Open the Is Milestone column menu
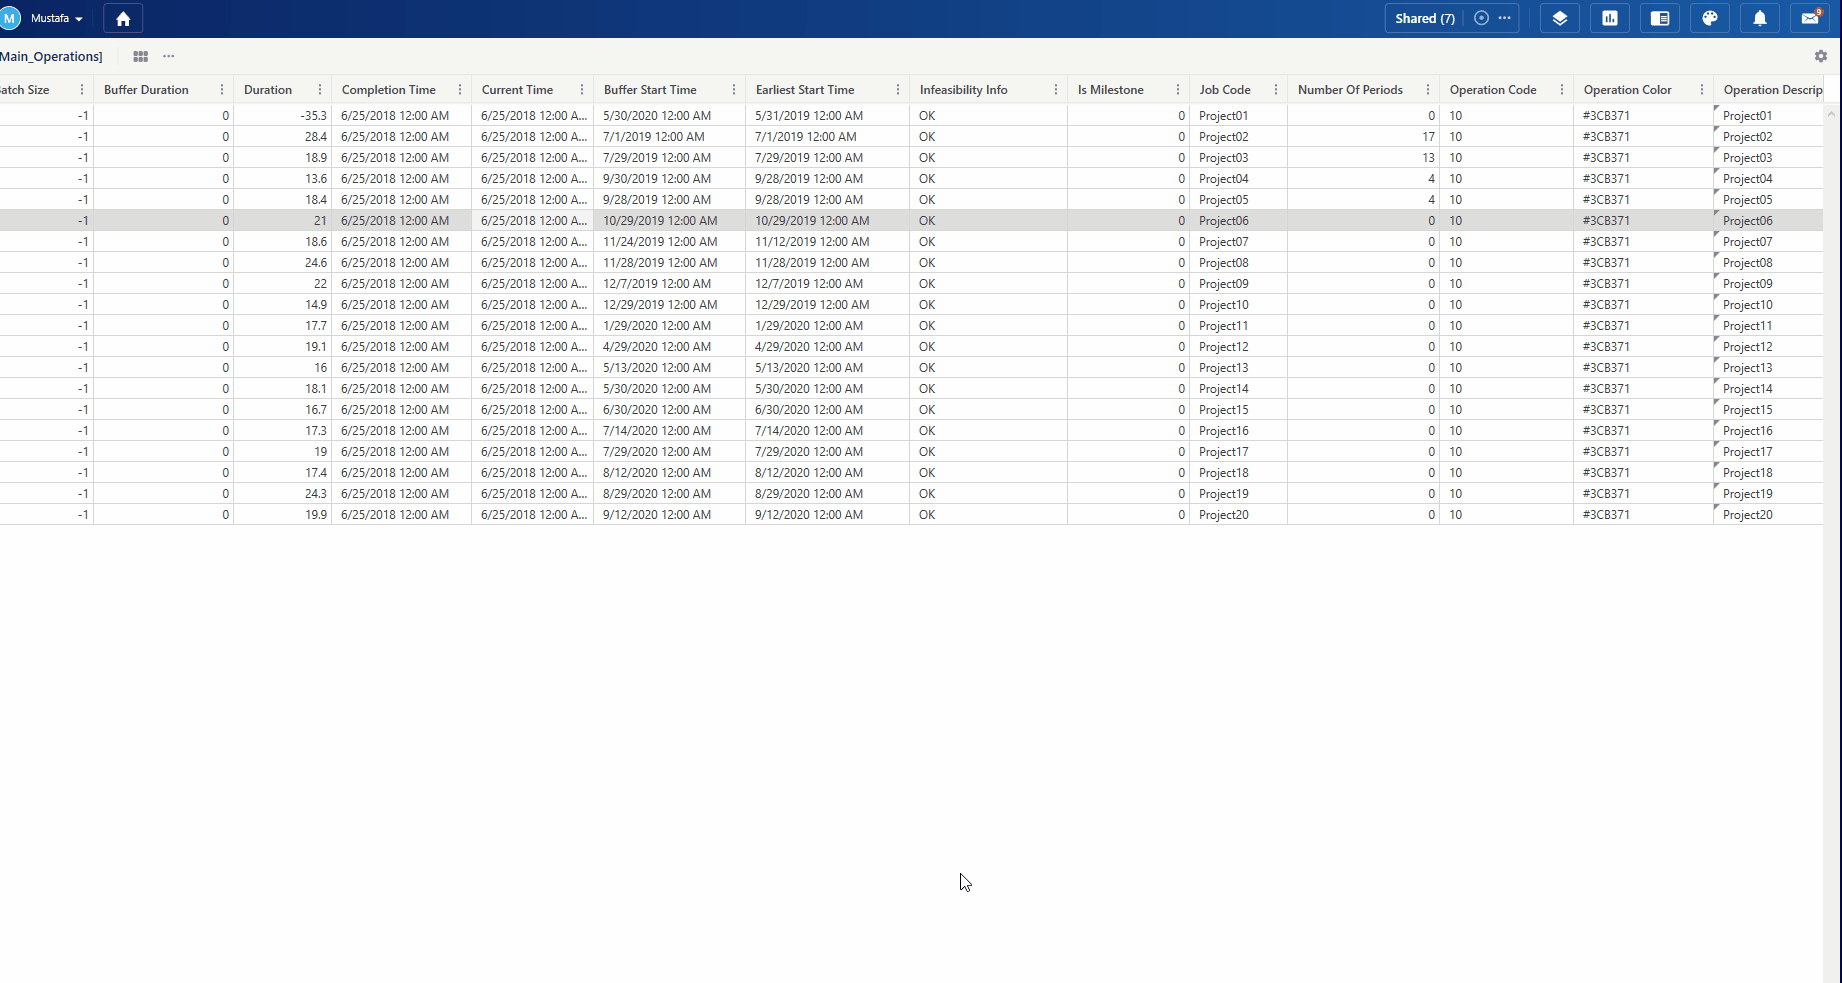The image size is (1842, 983). pos(1177,90)
